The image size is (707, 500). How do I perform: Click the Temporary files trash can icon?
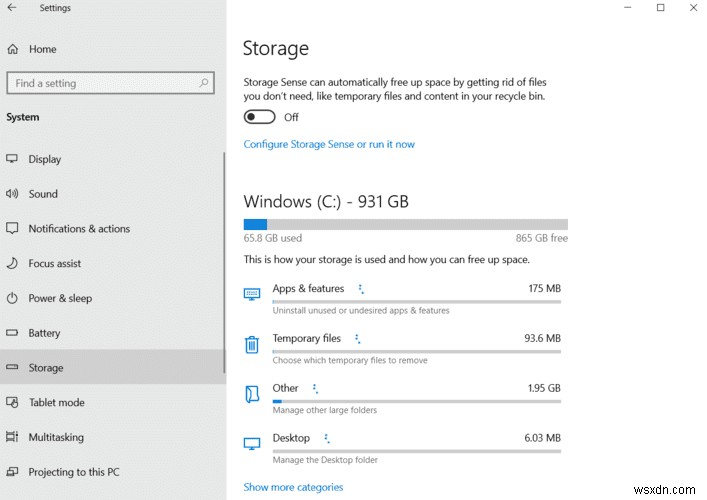(252, 344)
